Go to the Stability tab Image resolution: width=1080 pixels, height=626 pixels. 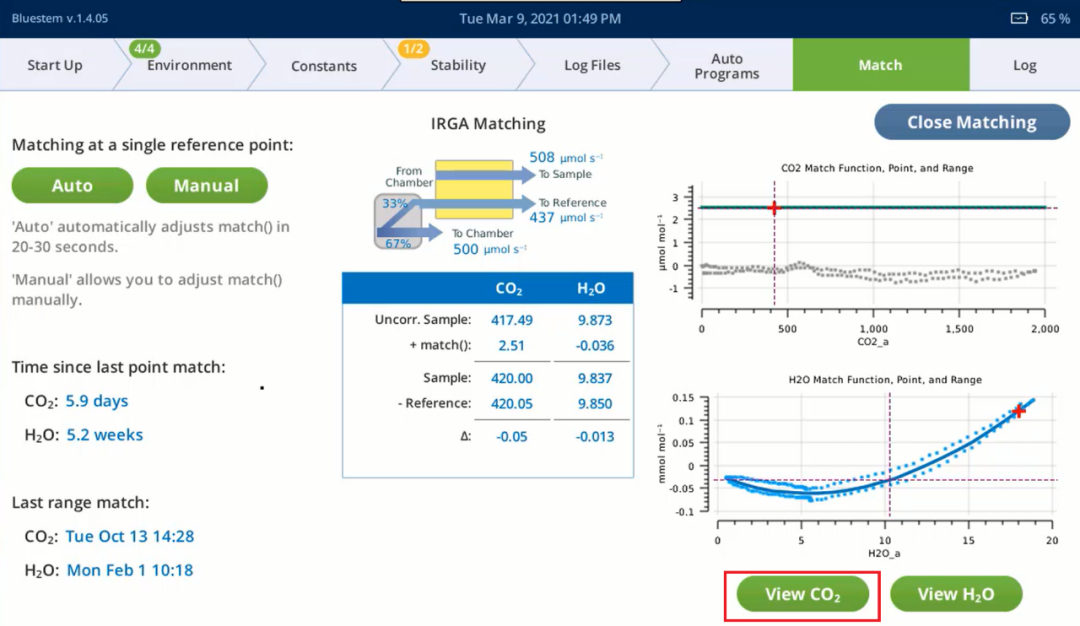(x=457, y=66)
